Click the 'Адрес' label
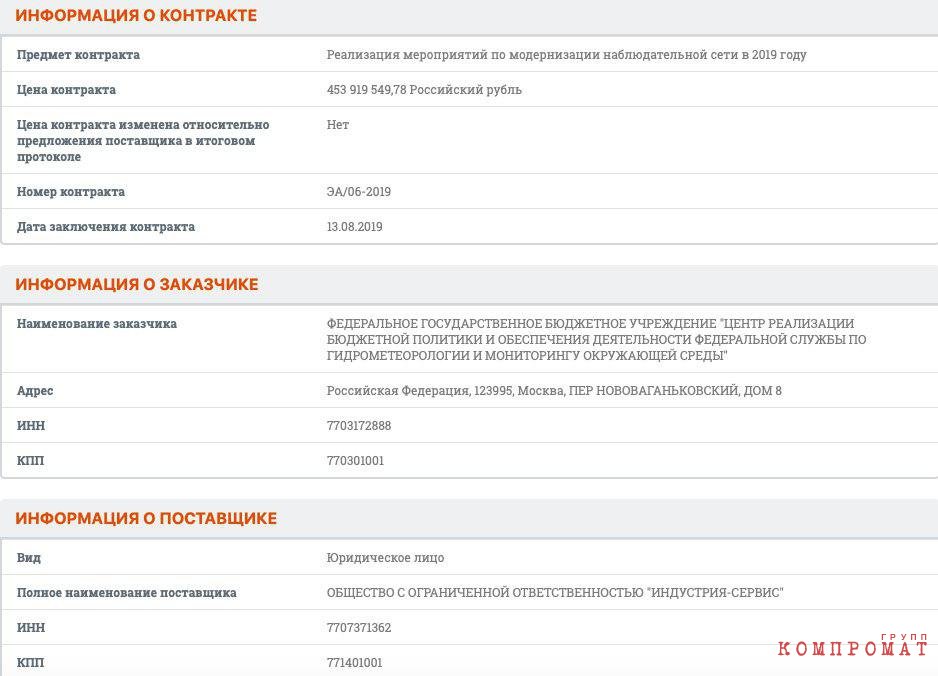The image size is (938, 676). 35,391
